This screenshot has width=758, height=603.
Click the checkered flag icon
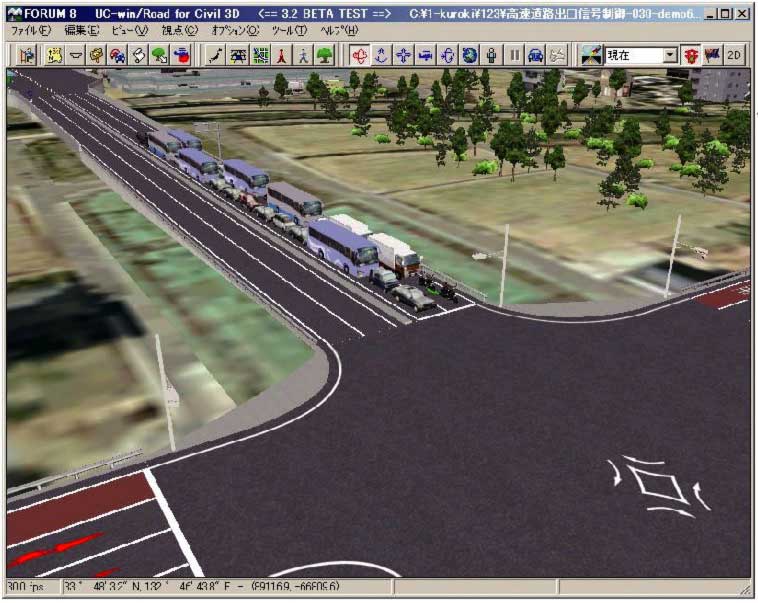pyautogui.click(x=712, y=56)
